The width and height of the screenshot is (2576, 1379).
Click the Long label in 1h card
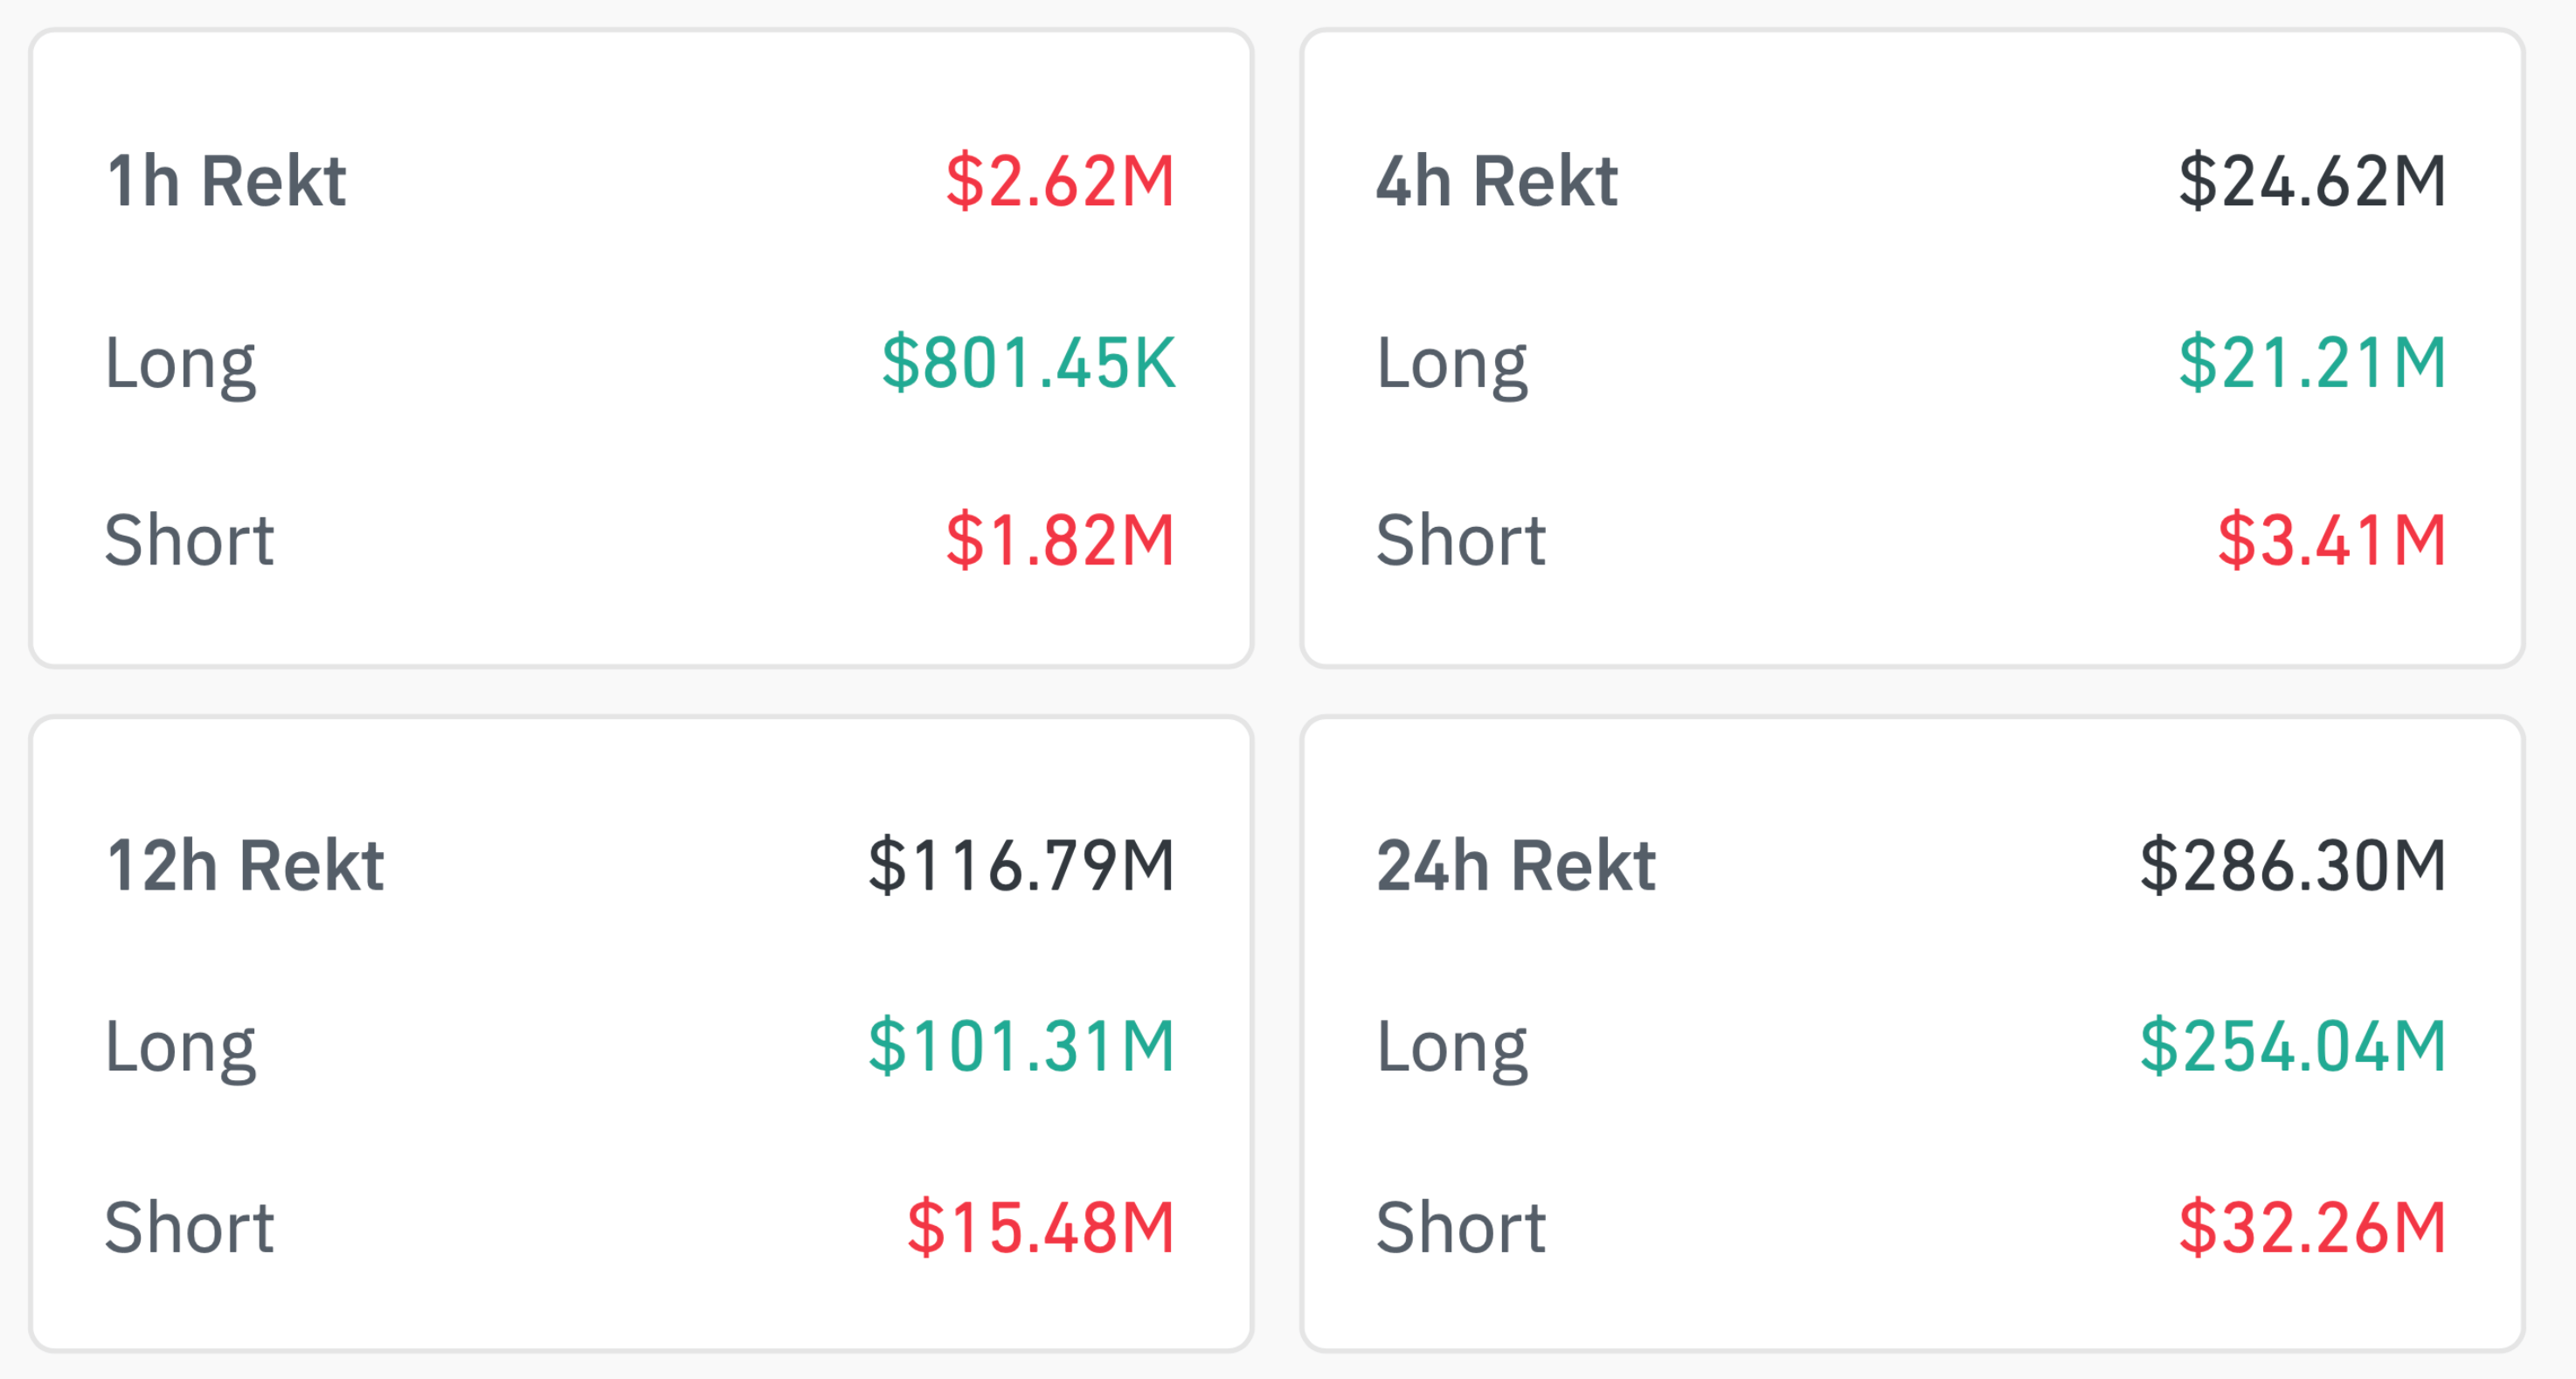click(x=181, y=365)
